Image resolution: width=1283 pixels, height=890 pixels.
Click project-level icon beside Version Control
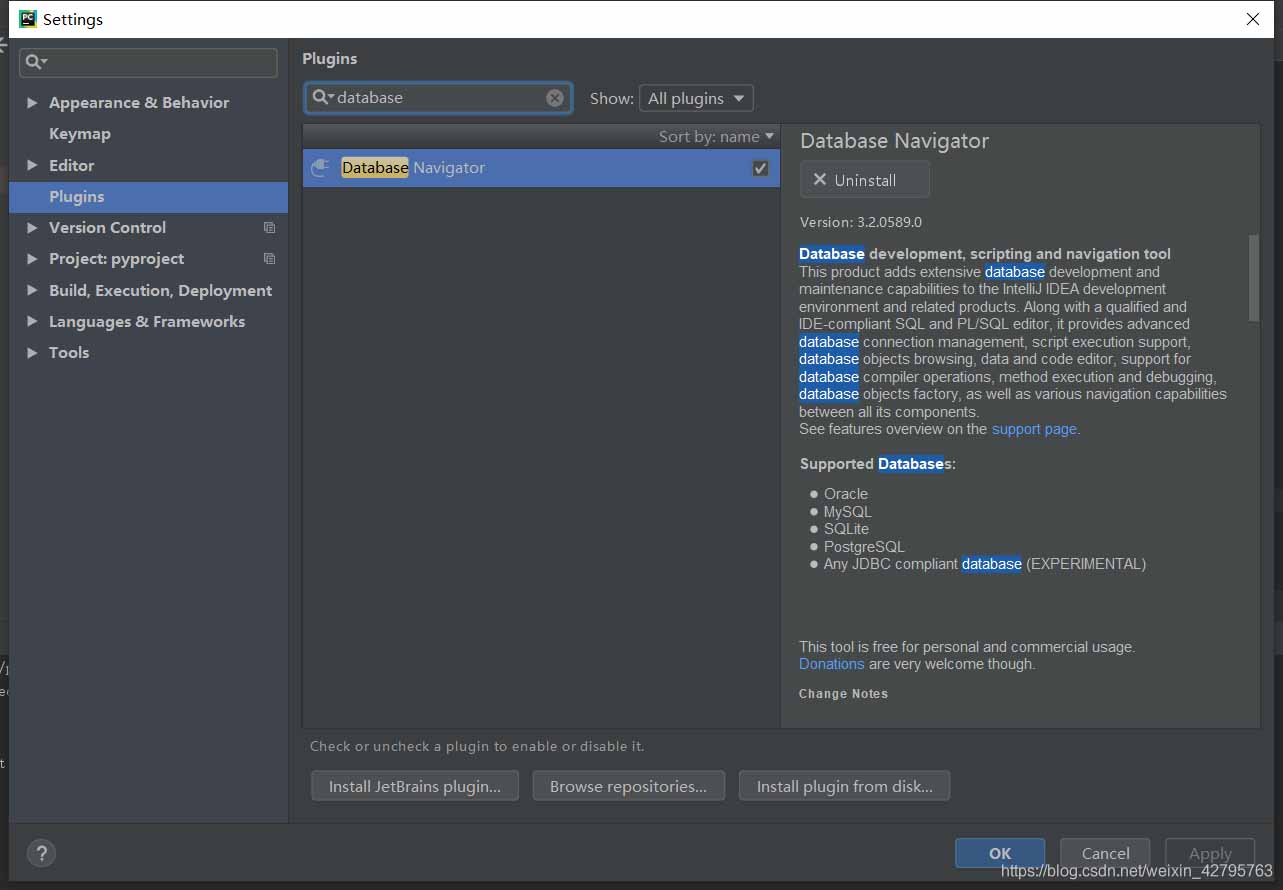point(269,228)
